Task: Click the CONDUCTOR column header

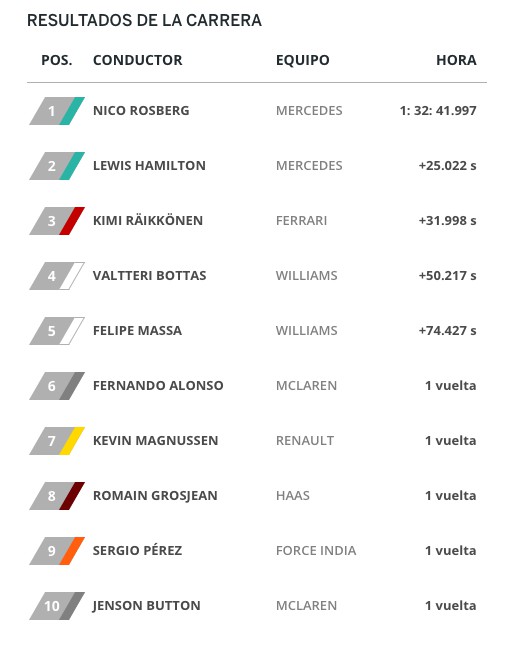Action: click(x=137, y=60)
